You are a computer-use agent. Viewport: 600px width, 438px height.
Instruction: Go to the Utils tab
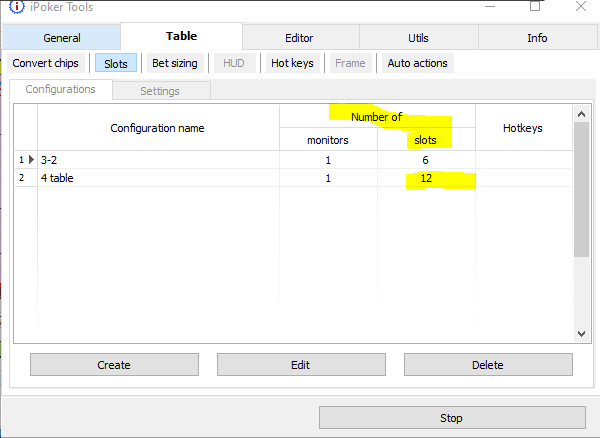click(x=418, y=38)
